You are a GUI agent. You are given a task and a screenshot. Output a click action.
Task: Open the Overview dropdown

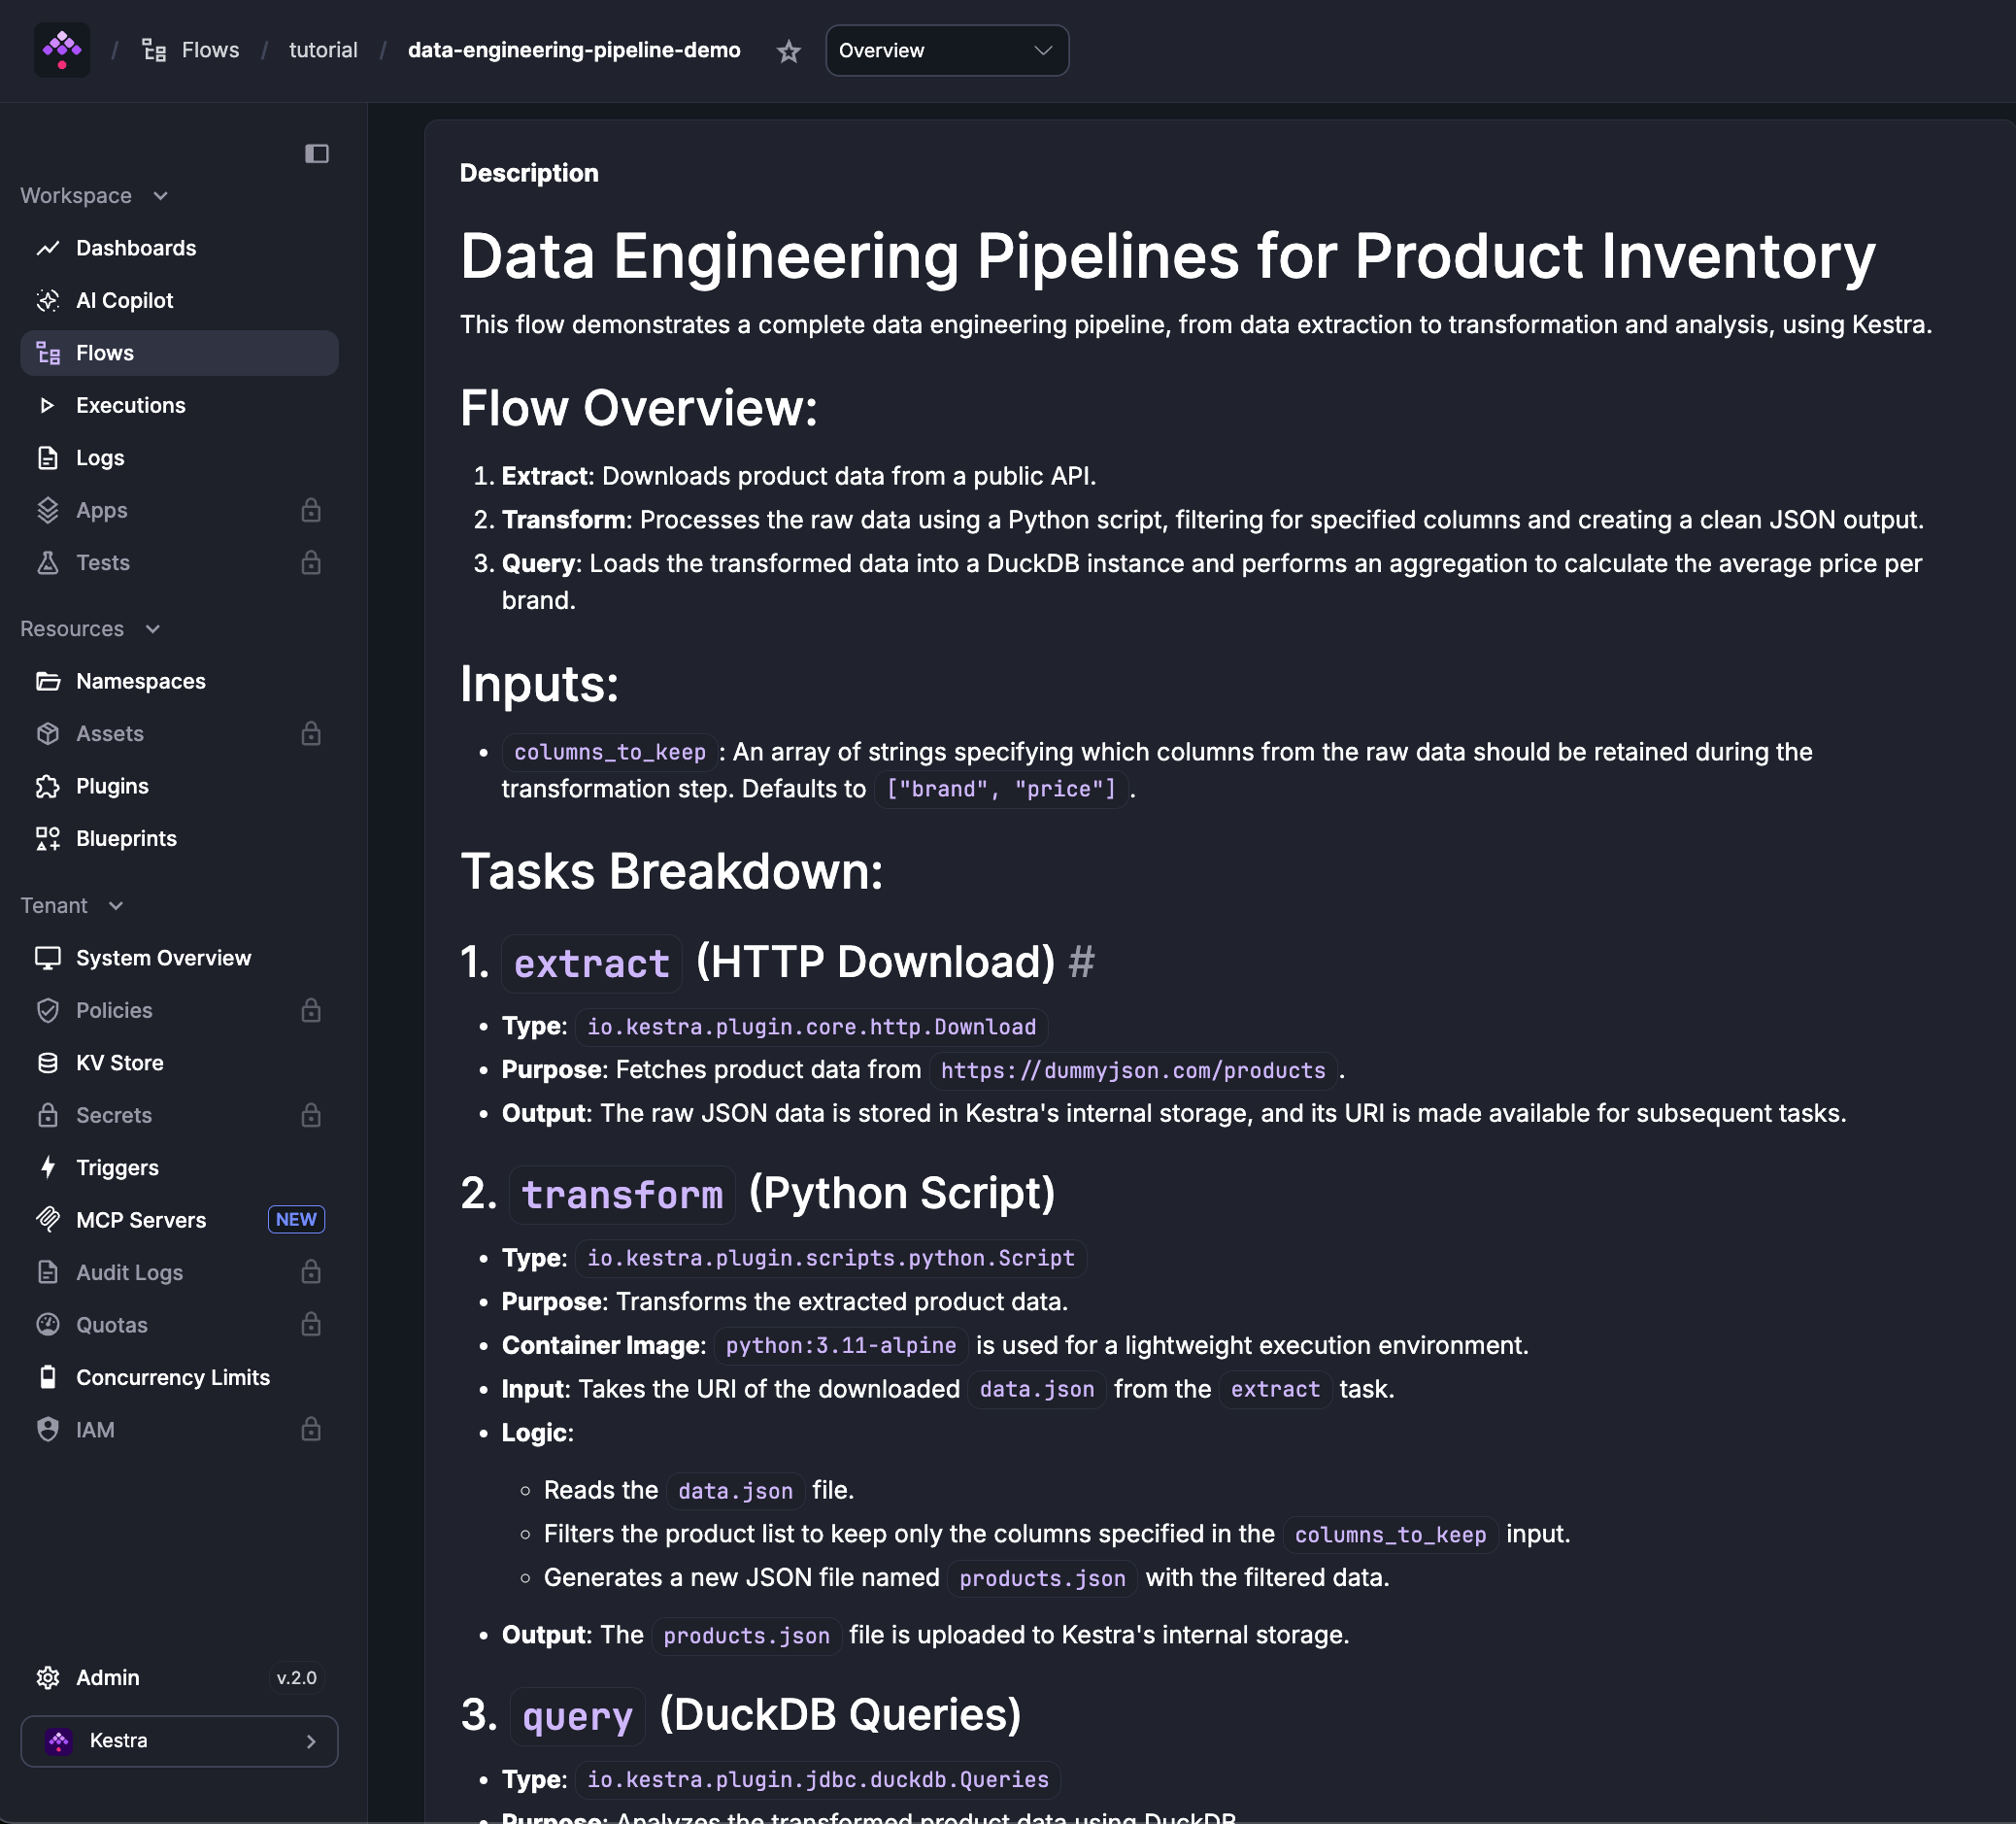pyautogui.click(x=946, y=50)
